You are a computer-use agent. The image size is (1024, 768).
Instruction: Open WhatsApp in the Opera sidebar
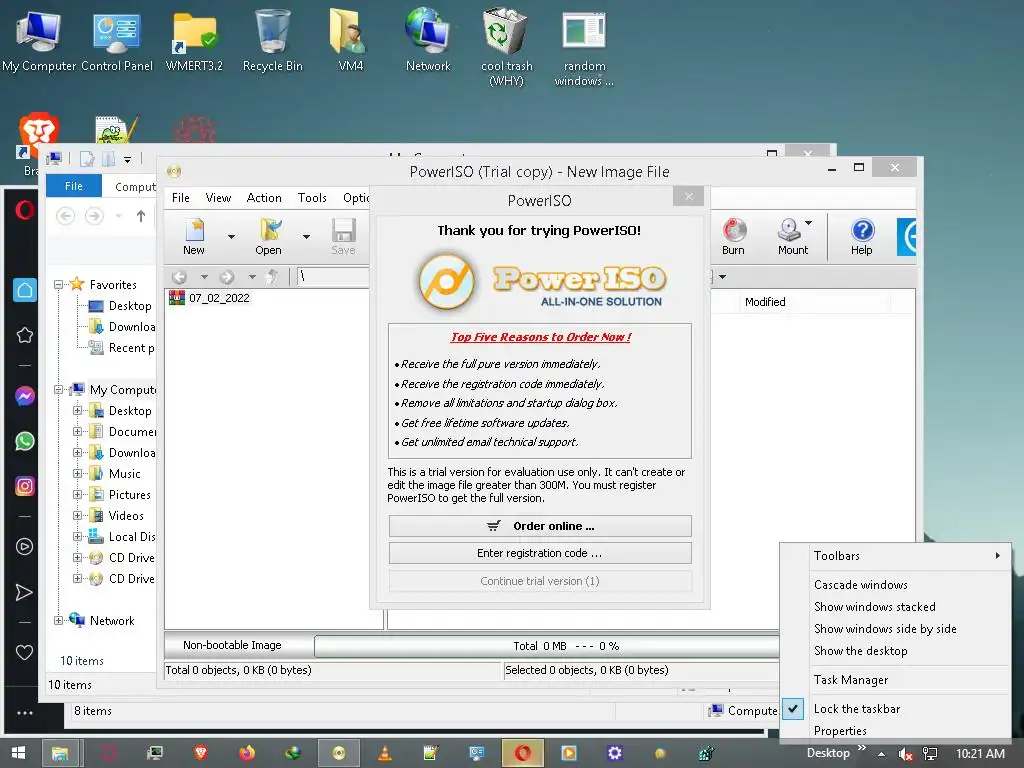click(x=24, y=441)
